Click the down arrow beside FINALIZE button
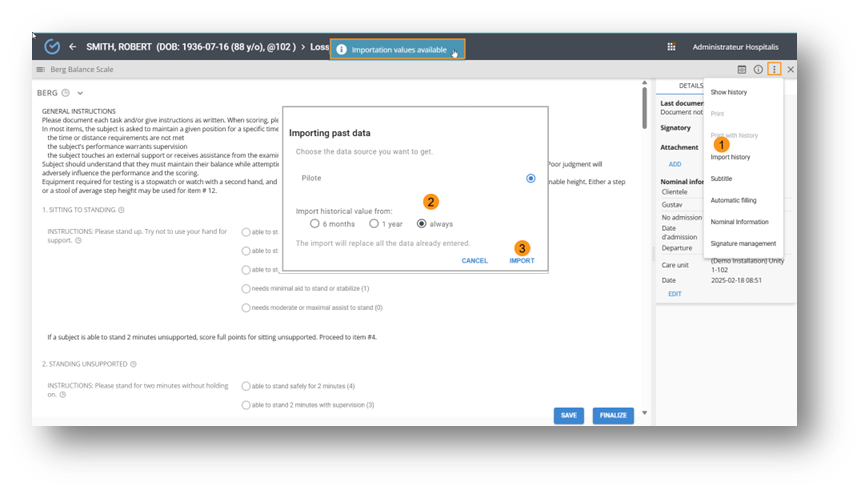 pyautogui.click(x=645, y=414)
